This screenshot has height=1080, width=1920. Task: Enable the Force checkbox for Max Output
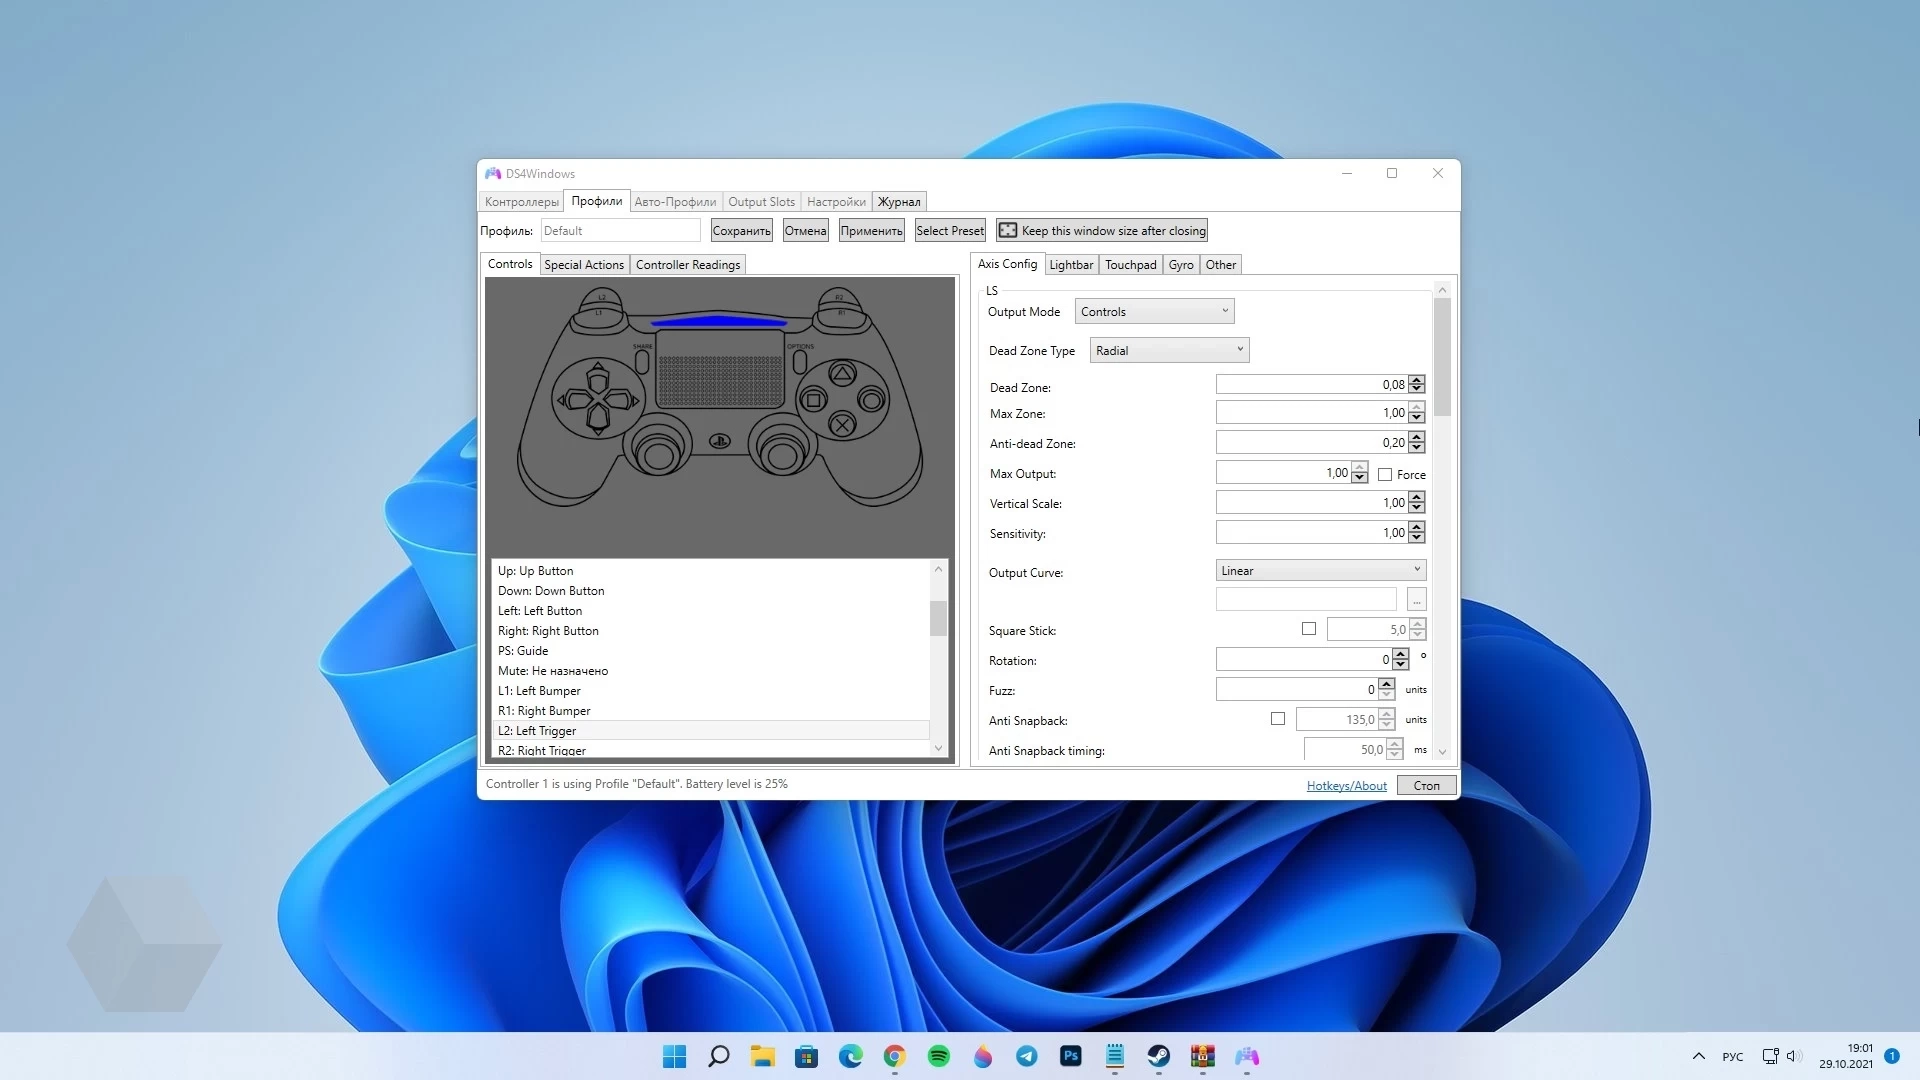(x=1385, y=475)
